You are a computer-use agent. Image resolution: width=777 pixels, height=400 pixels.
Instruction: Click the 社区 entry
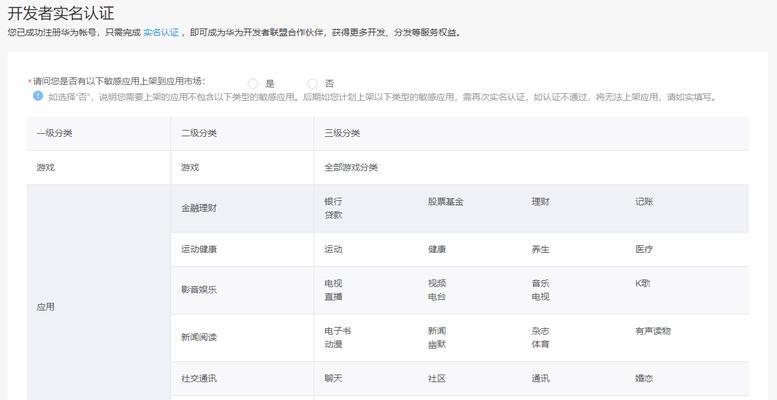(x=437, y=379)
